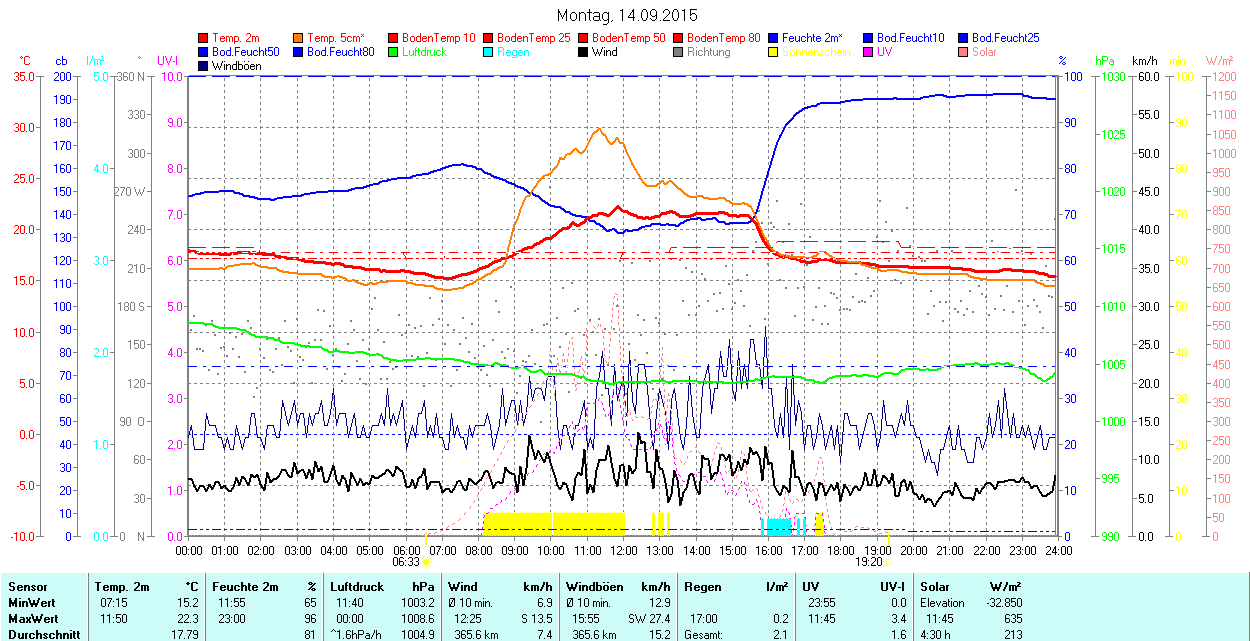
Task: Click the MinWert row label
Action: click(30, 603)
